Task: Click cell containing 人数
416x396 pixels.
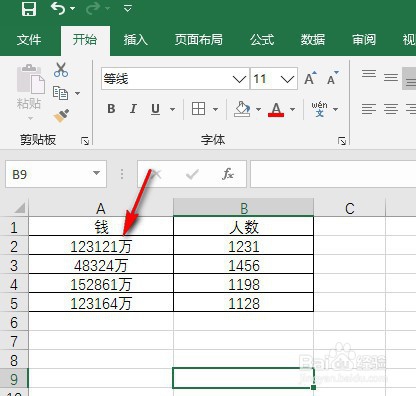Action: click(x=244, y=227)
